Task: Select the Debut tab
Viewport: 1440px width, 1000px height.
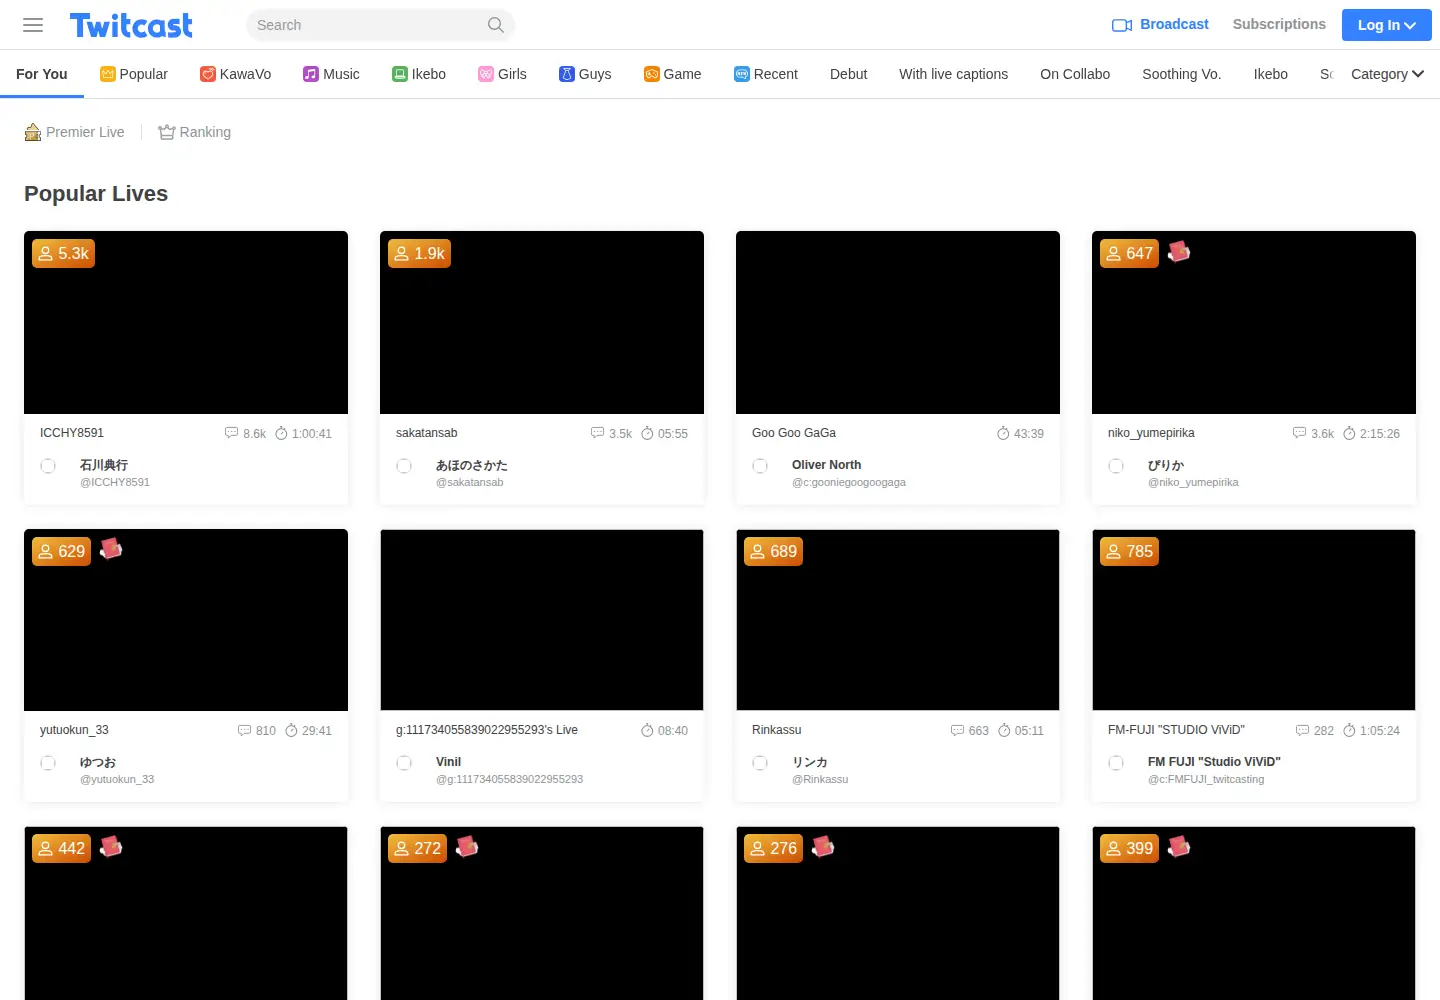Action: coord(848,74)
